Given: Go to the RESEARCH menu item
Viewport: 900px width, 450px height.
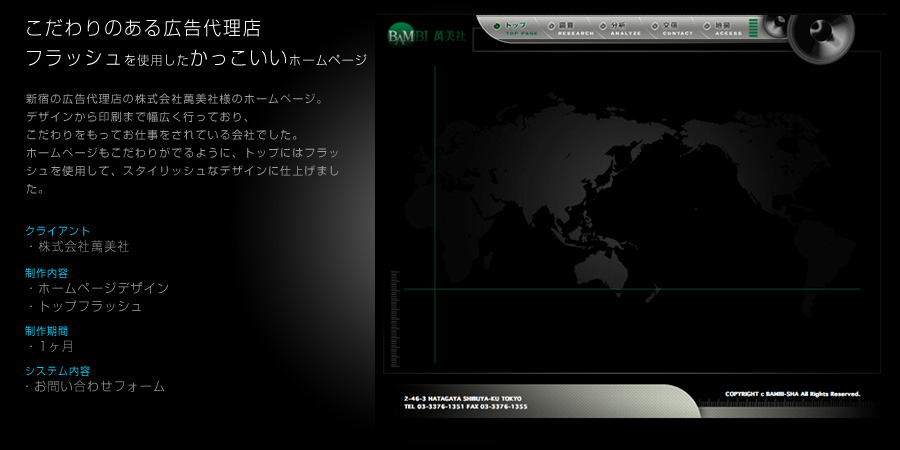Looking at the screenshot, I should tap(575, 28).
